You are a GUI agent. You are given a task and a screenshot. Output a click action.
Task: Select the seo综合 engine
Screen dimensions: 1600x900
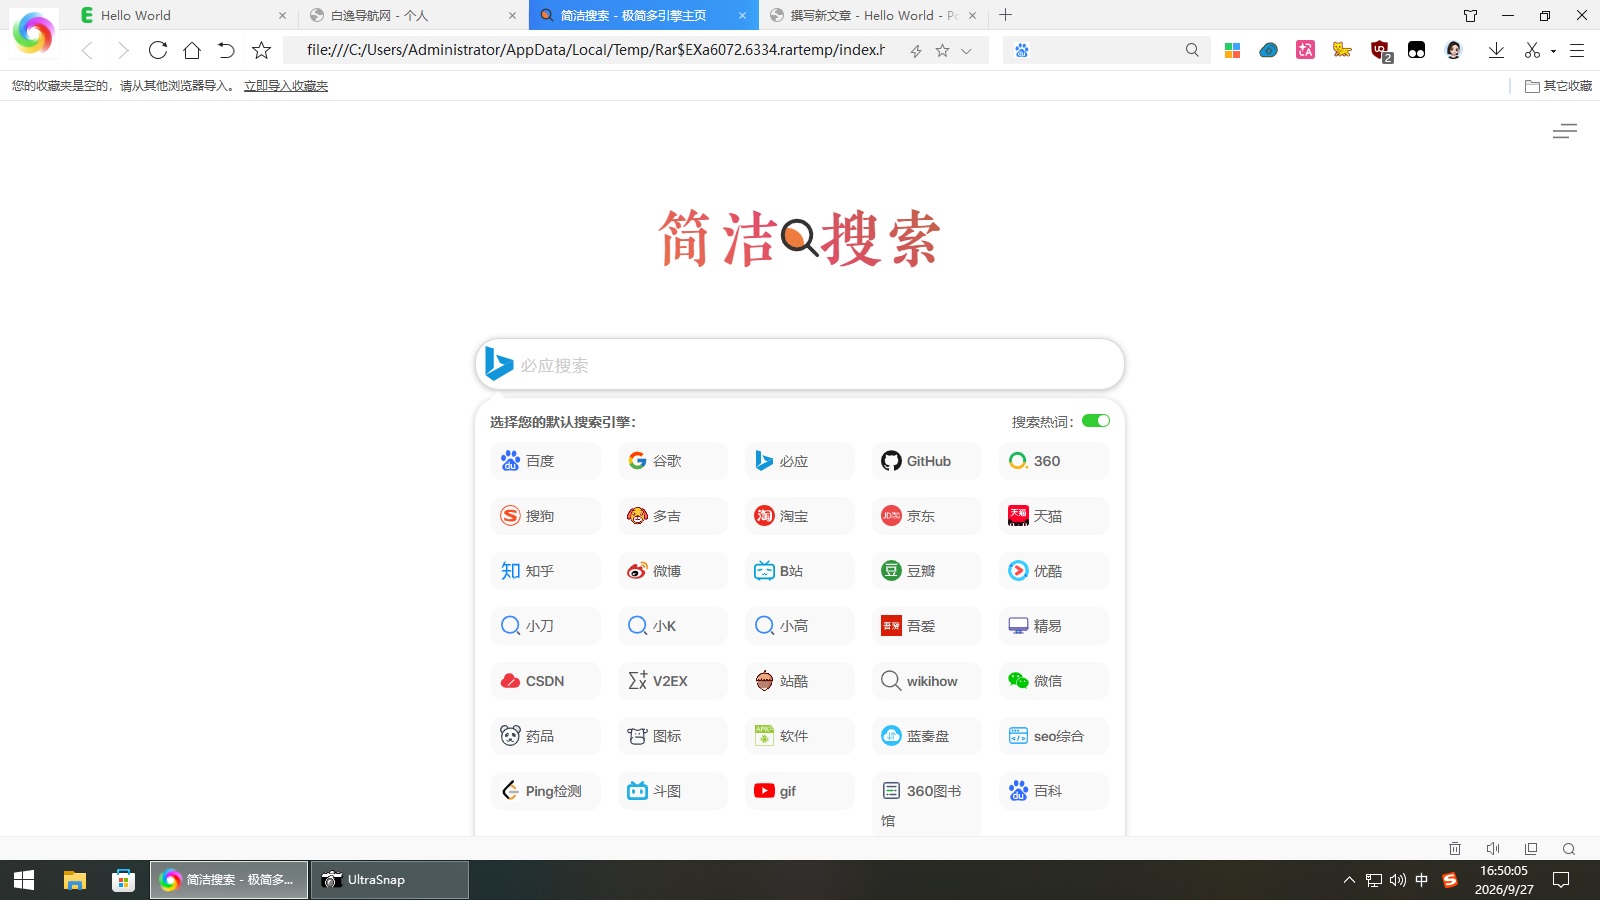pyautogui.click(x=1053, y=736)
